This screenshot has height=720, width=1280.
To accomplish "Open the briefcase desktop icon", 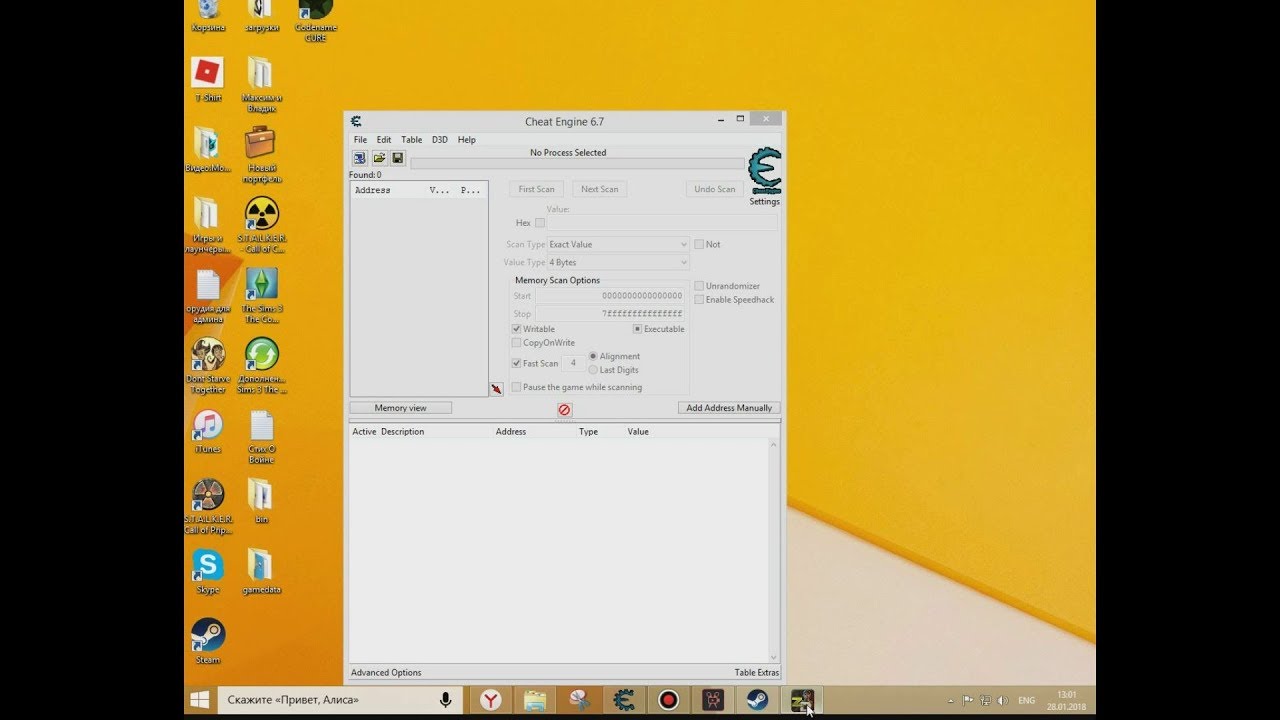I will click(x=261, y=155).
